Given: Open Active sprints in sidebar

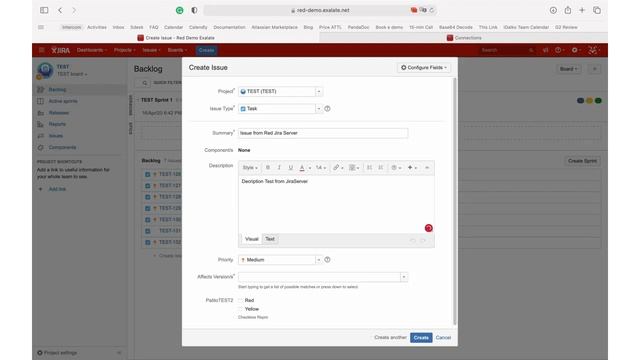Looking at the screenshot, I should coord(63,101).
